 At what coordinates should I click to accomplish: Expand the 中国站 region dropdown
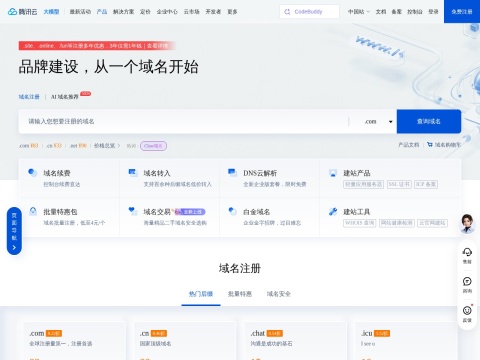359,12
